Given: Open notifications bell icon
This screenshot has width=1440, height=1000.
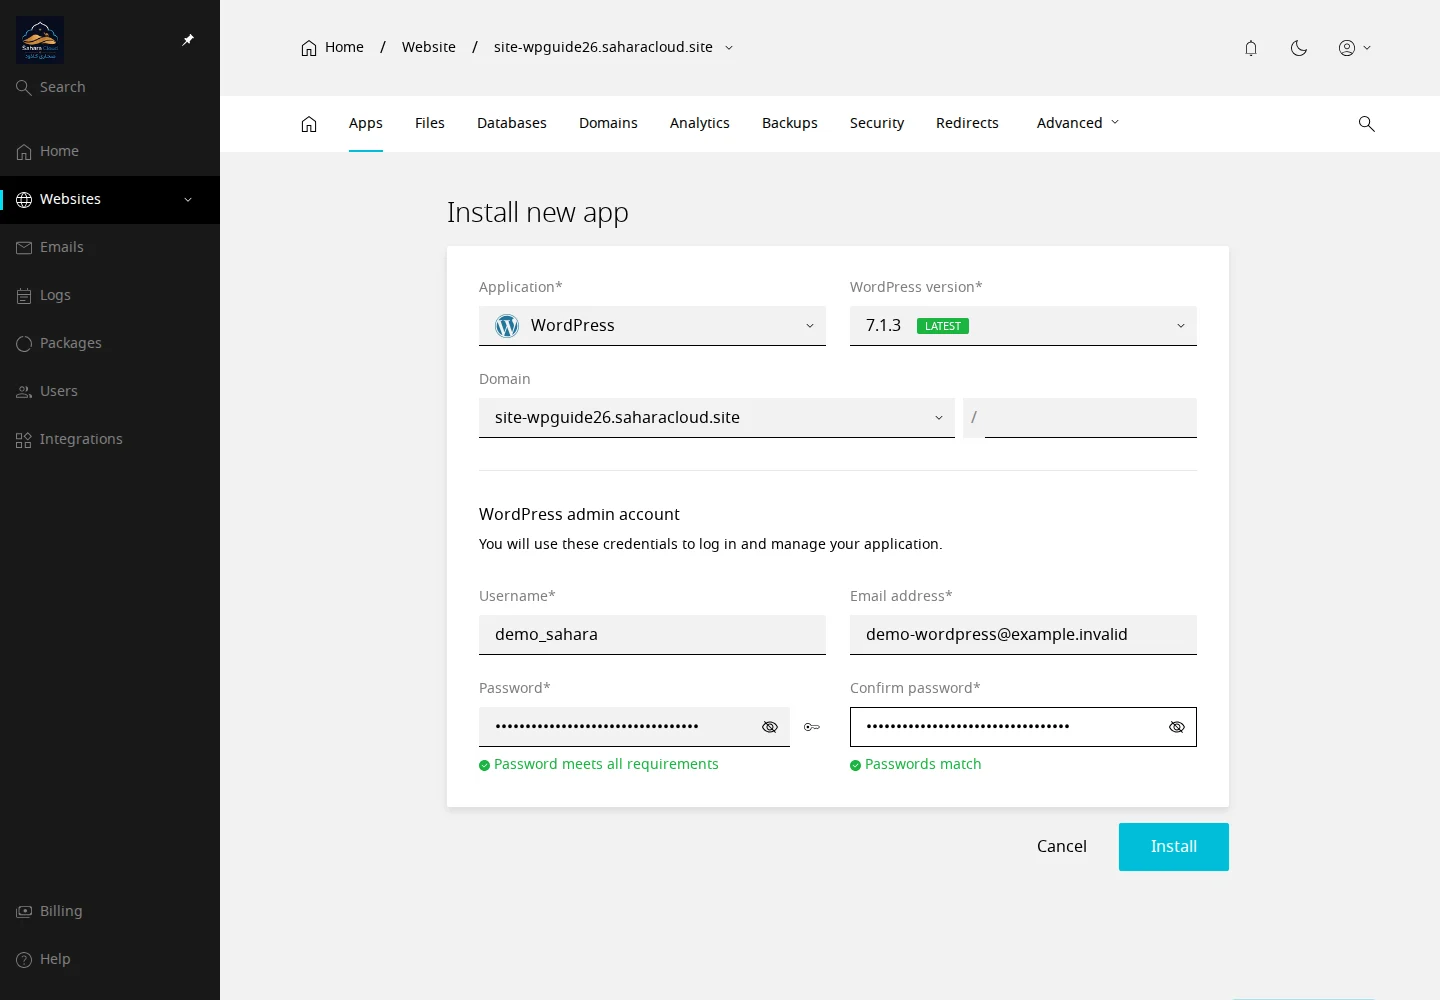Looking at the screenshot, I should (1251, 48).
